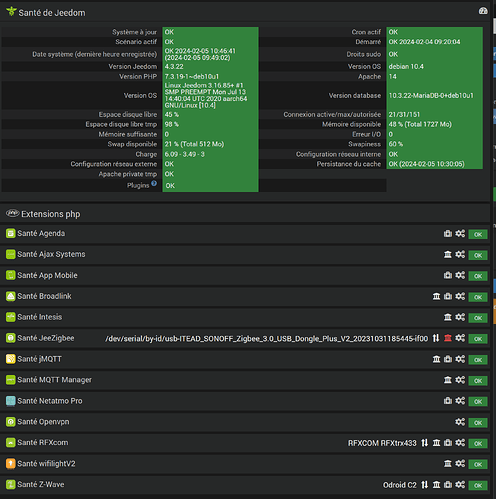The image size is (496, 499).
Task: Click the daemon building icon in Santé Intesis row
Action: [448, 317]
